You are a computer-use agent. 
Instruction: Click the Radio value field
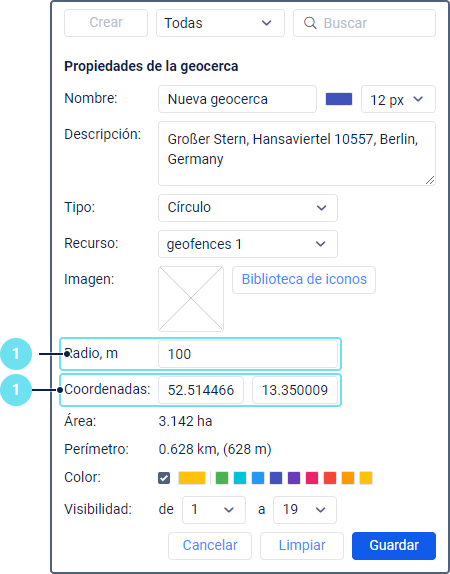[248, 354]
